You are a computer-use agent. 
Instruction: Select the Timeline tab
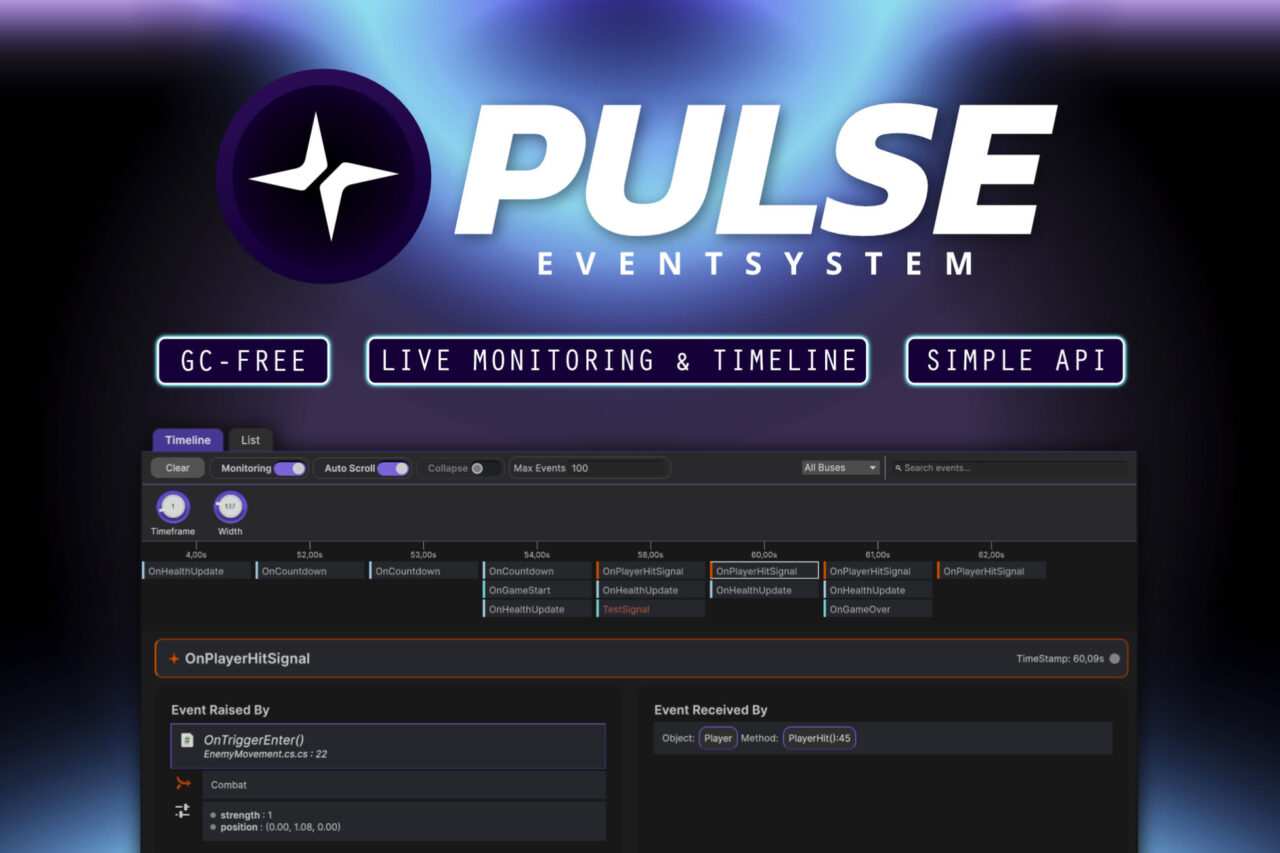[x=187, y=440]
